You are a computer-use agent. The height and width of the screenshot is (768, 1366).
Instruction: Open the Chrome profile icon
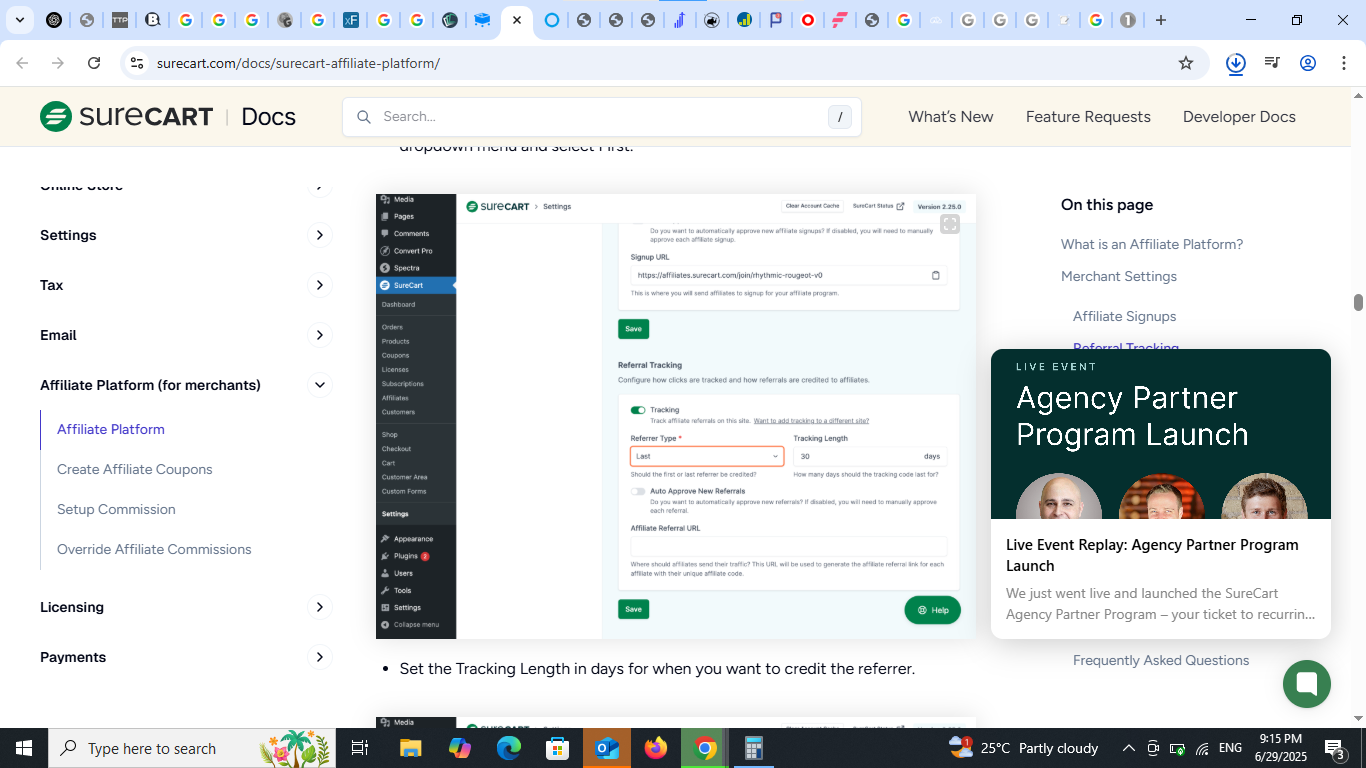click(x=1308, y=63)
